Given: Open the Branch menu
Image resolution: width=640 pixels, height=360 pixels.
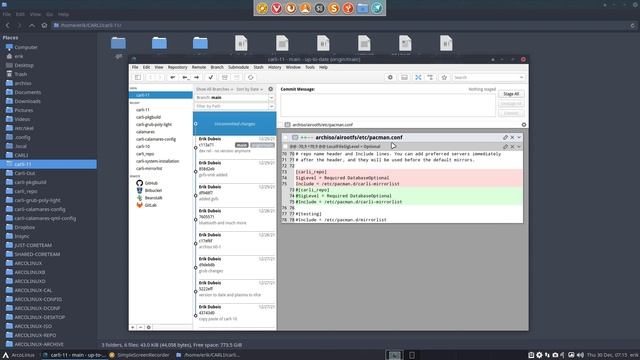Looking at the screenshot, I should click(x=217, y=67).
